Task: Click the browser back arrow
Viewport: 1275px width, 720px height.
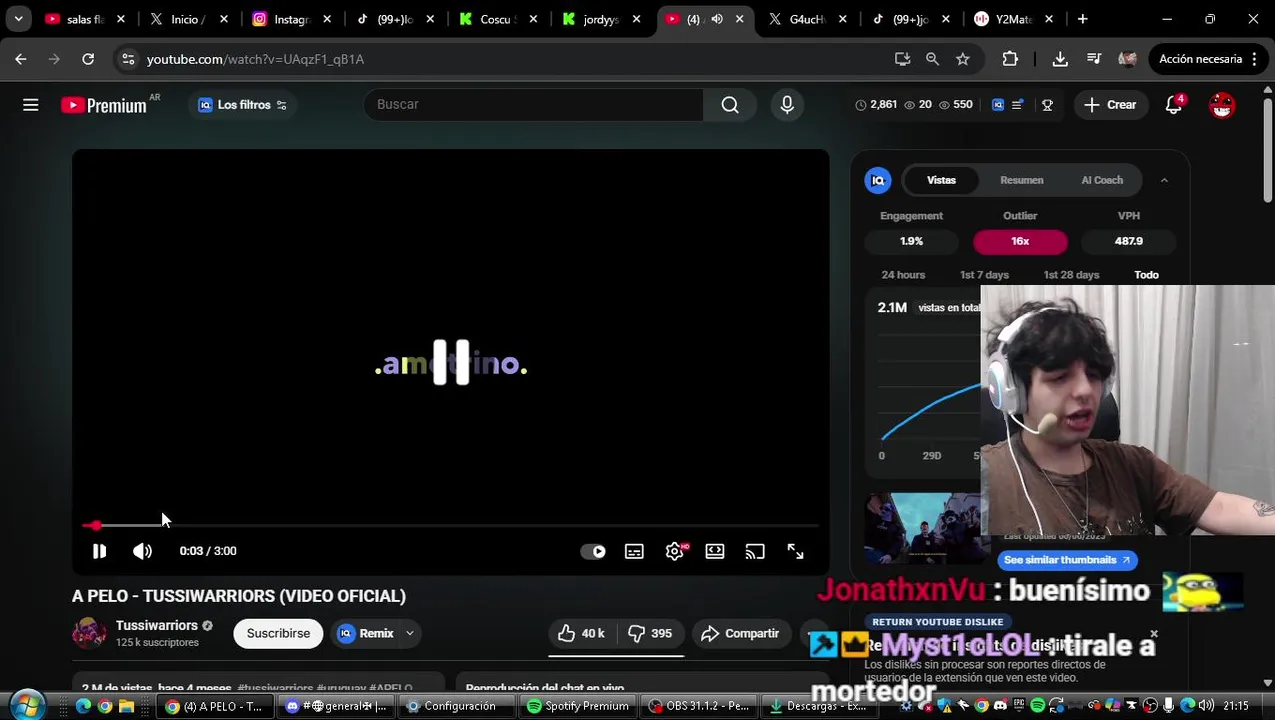Action: (21, 59)
